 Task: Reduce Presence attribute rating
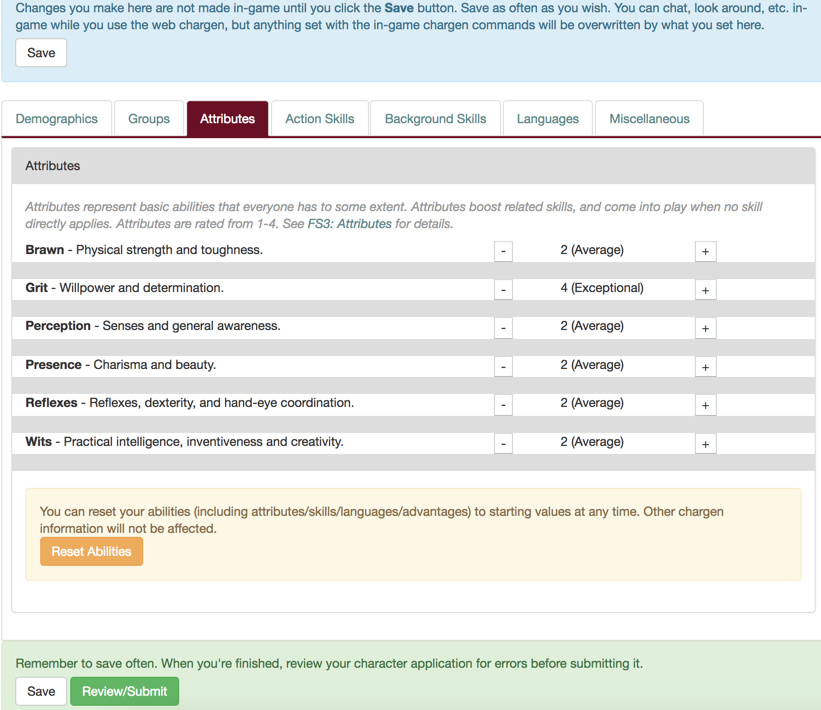tap(503, 367)
